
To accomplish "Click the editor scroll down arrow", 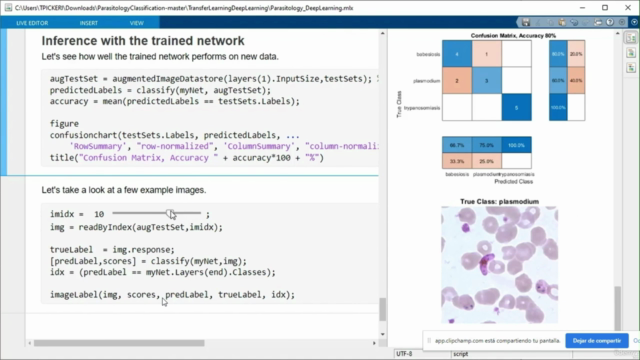I will [382, 334].
